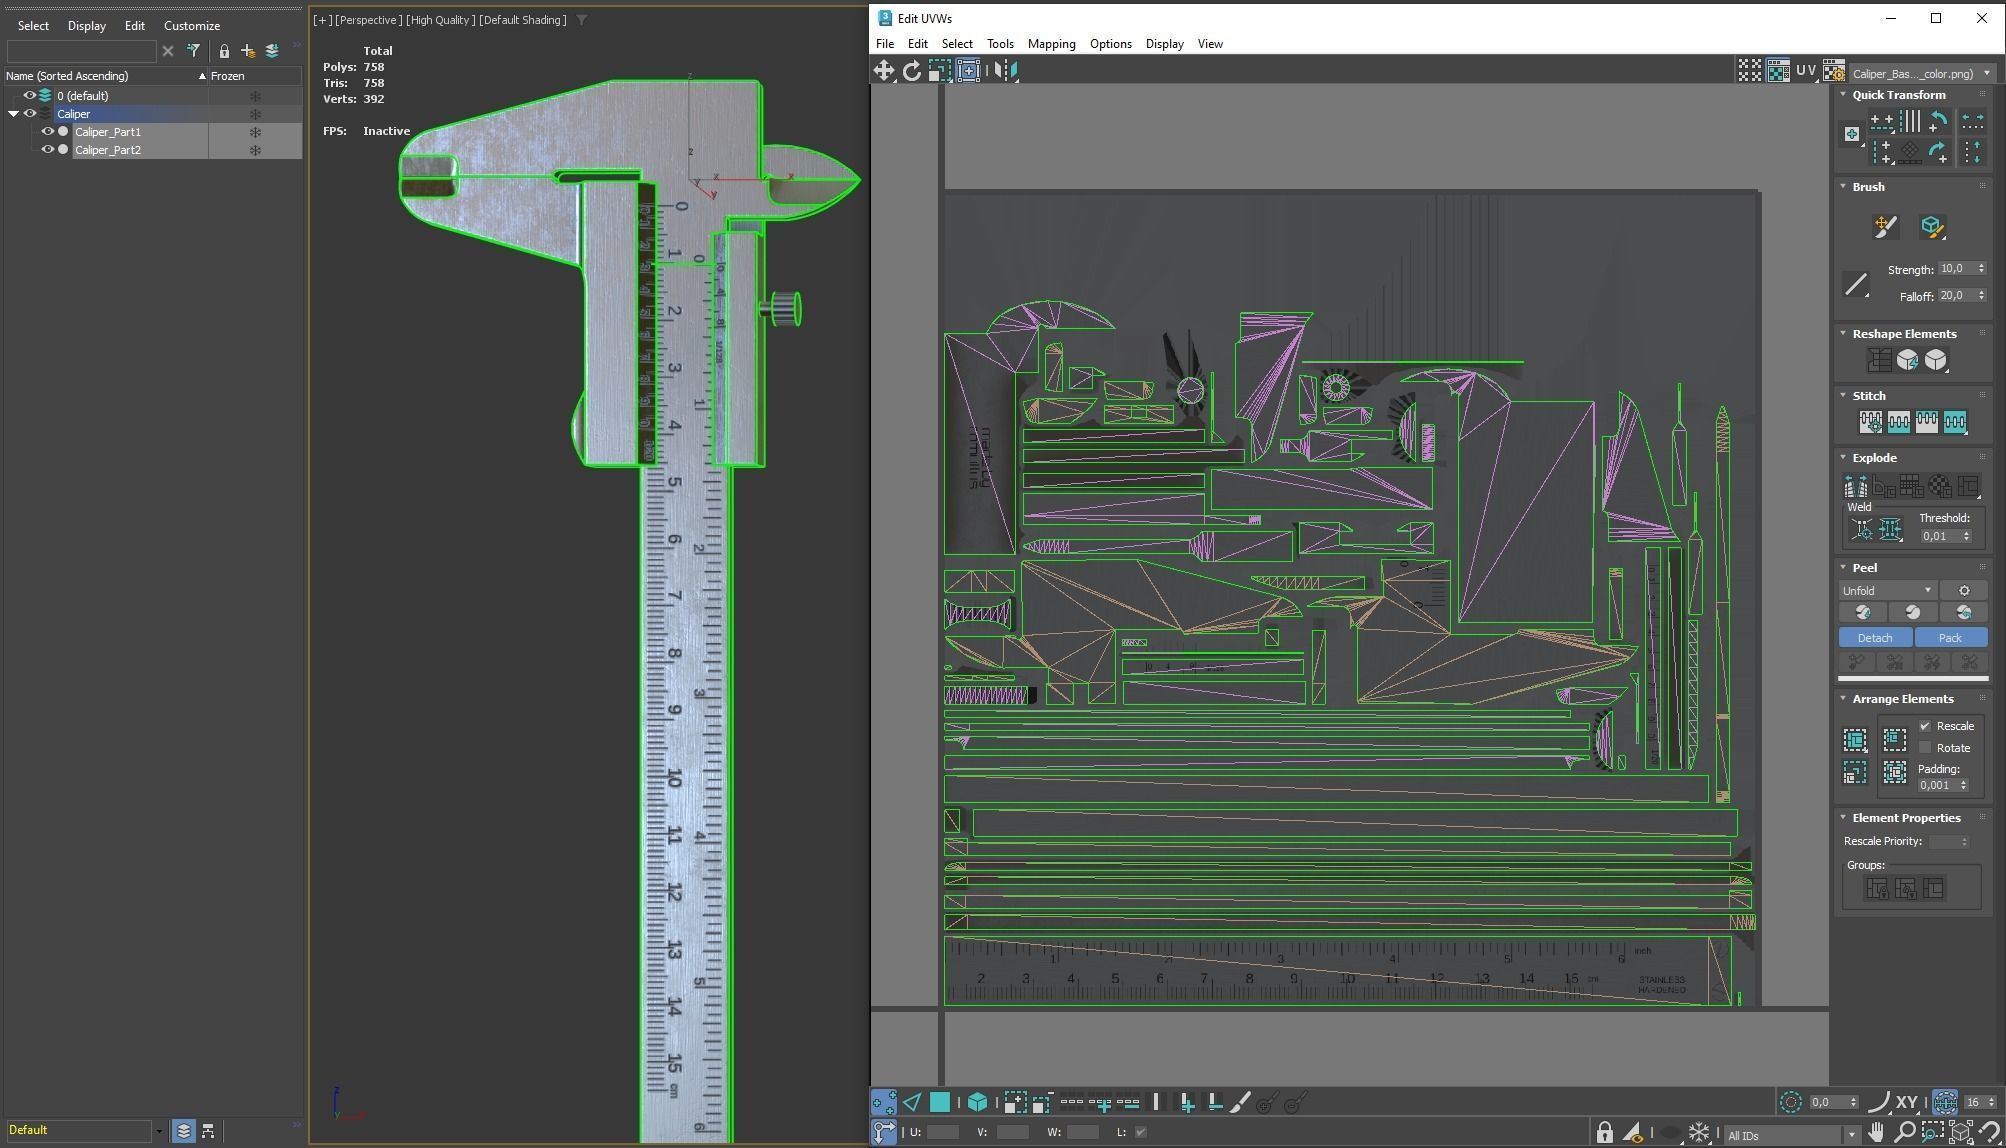
Task: Click the UV coordinate display button
Action: pyautogui.click(x=1805, y=71)
